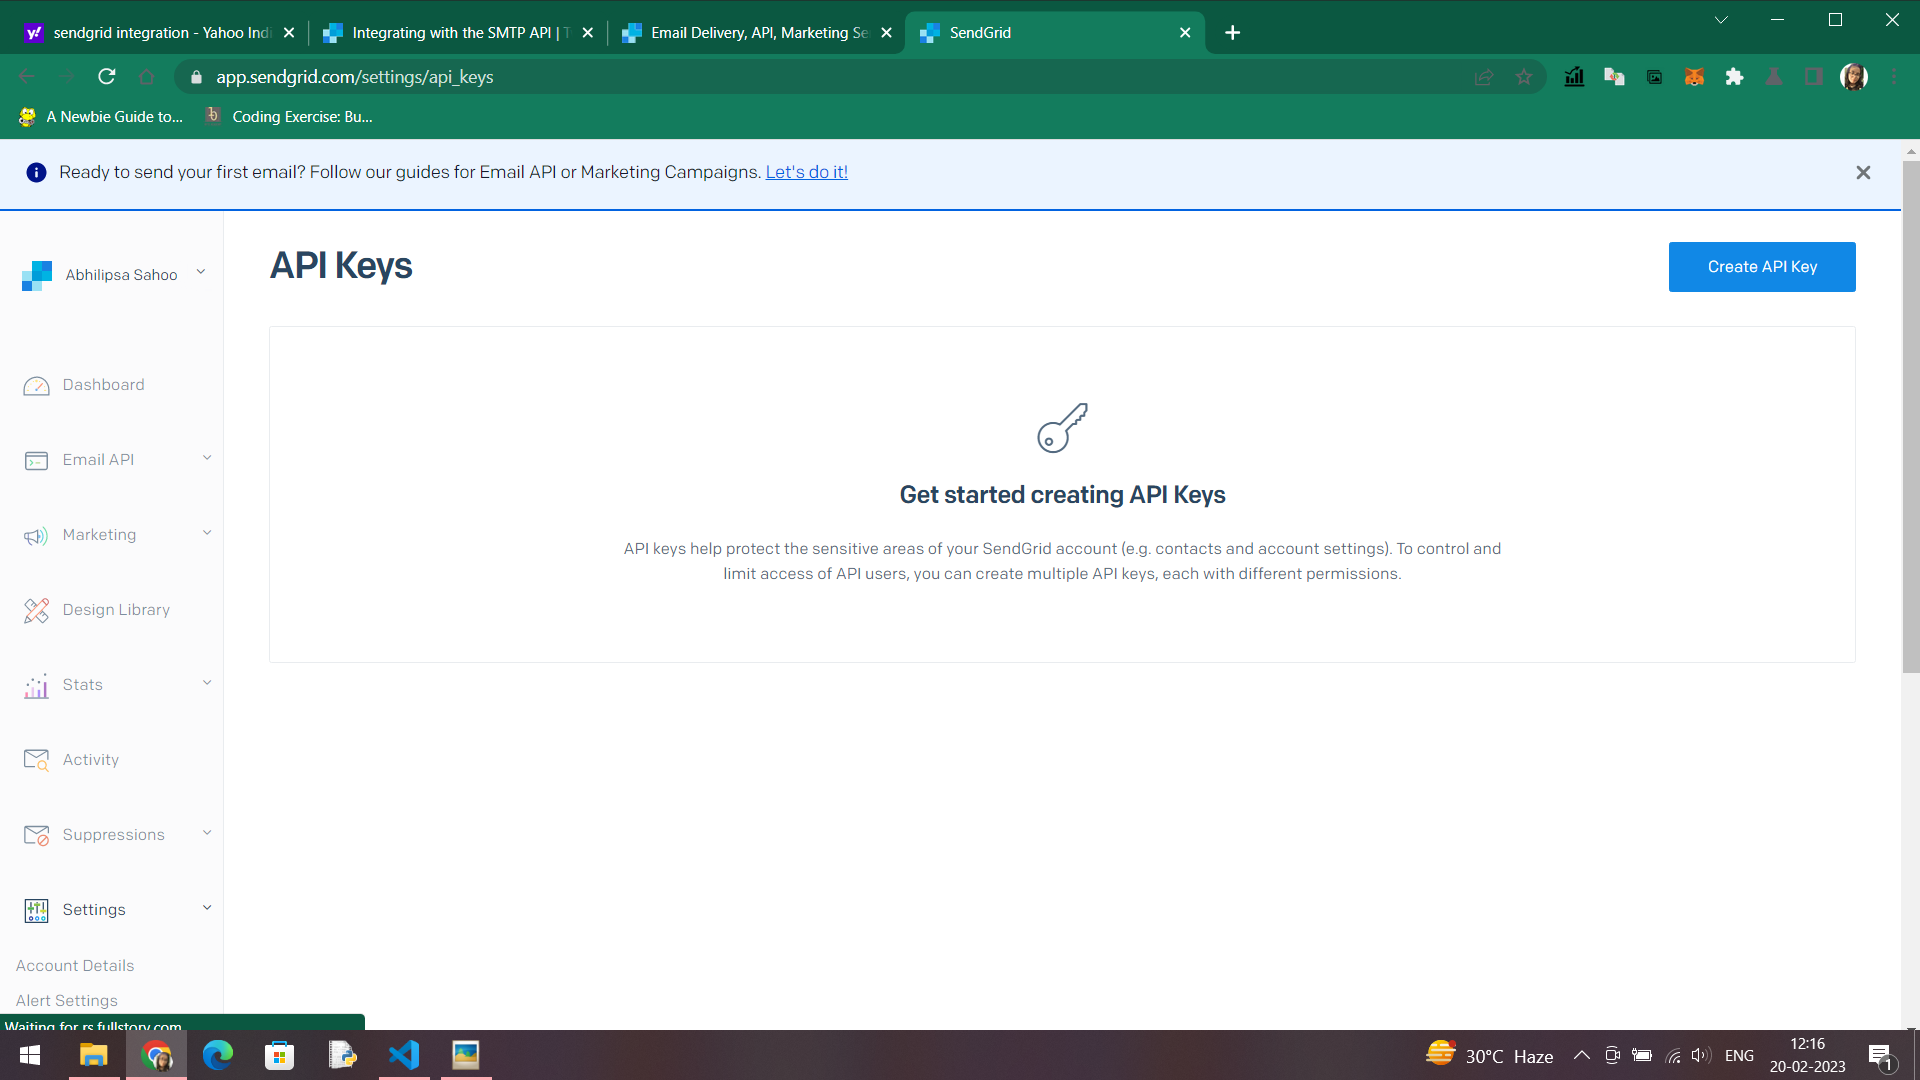Click the Create API Key button
This screenshot has width=1920, height=1080.
[1762, 266]
